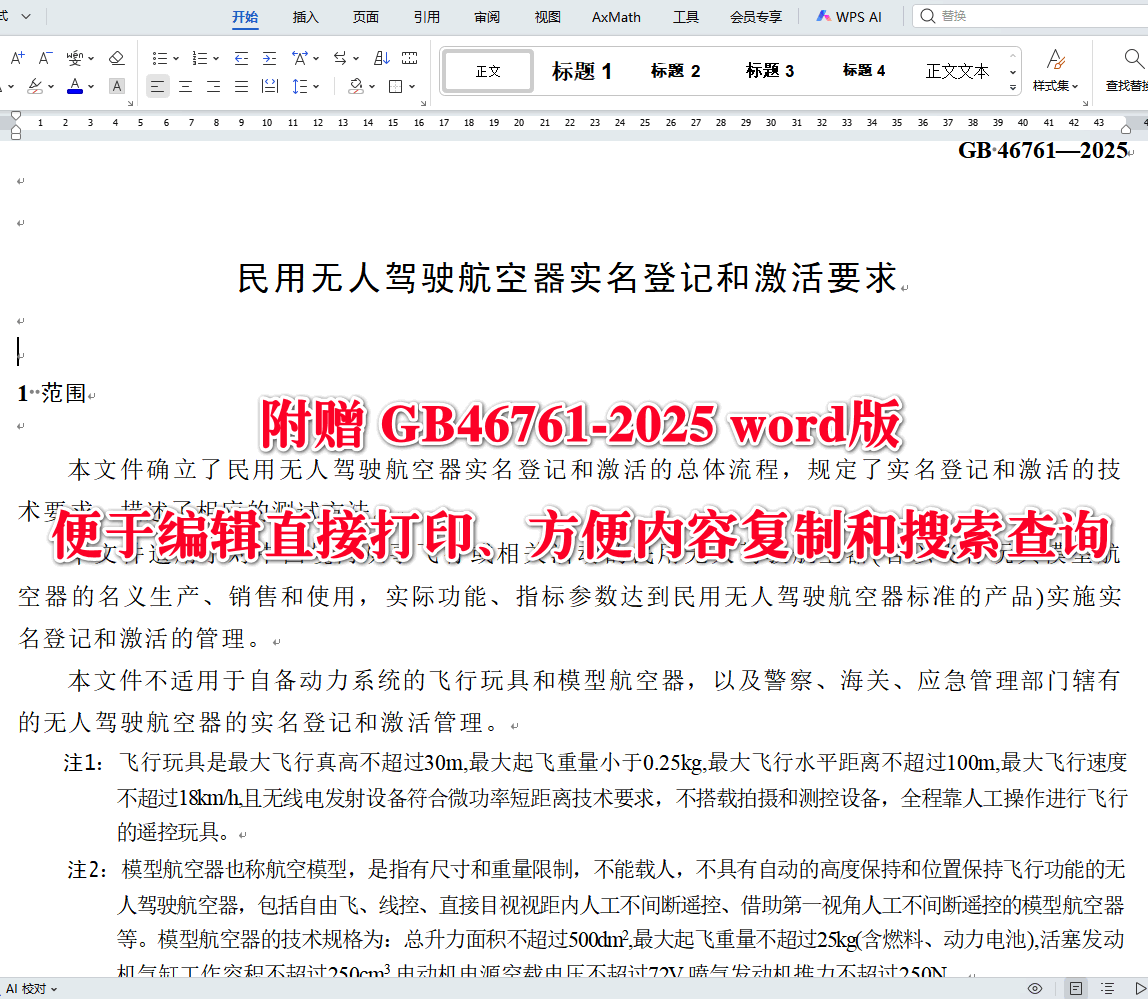Screen dimensions: 1148x999
Task: Click the highlight color pen icon
Action: coord(33,86)
